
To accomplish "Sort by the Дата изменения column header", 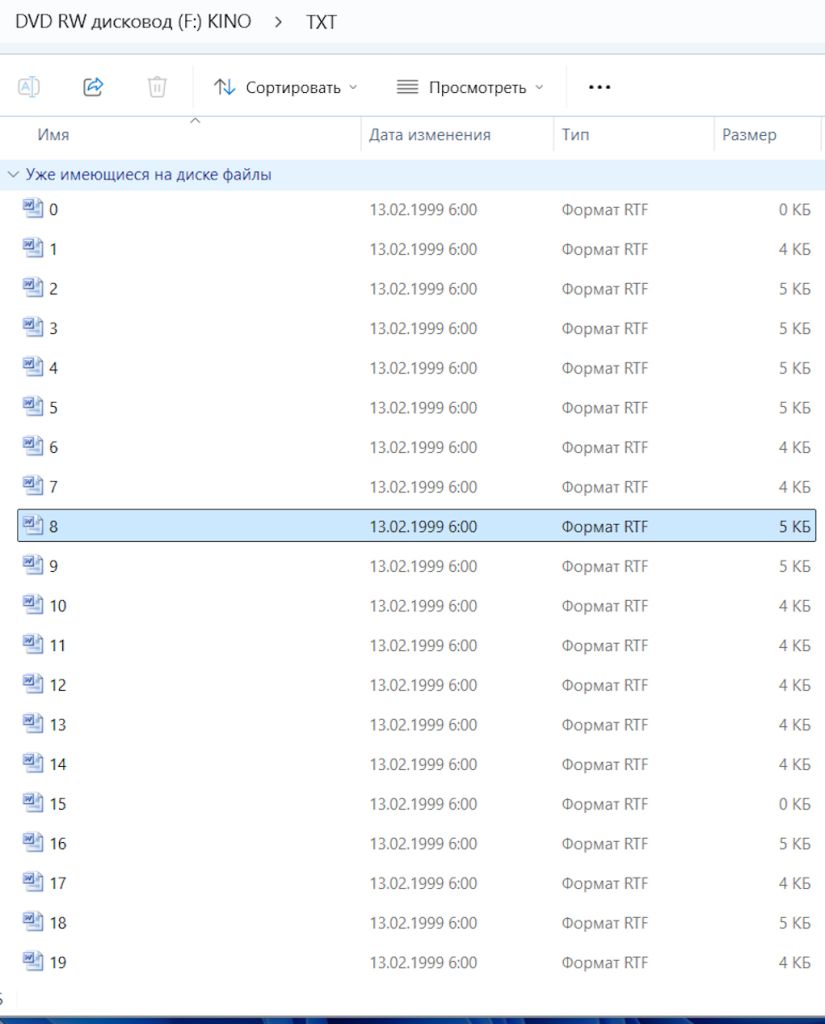I will click(430, 135).
